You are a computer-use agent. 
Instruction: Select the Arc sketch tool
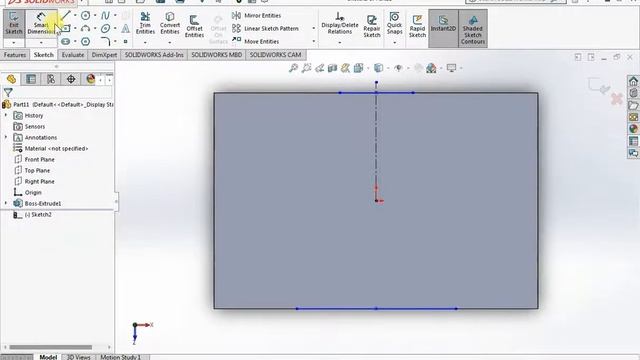click(x=85, y=29)
